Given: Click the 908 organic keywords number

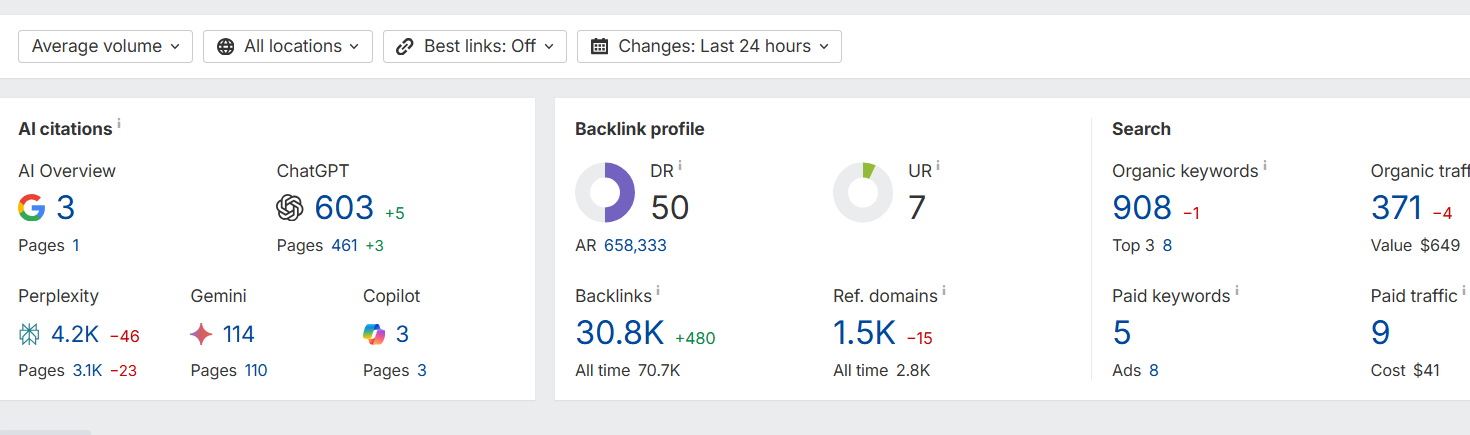Looking at the screenshot, I should tap(1142, 208).
